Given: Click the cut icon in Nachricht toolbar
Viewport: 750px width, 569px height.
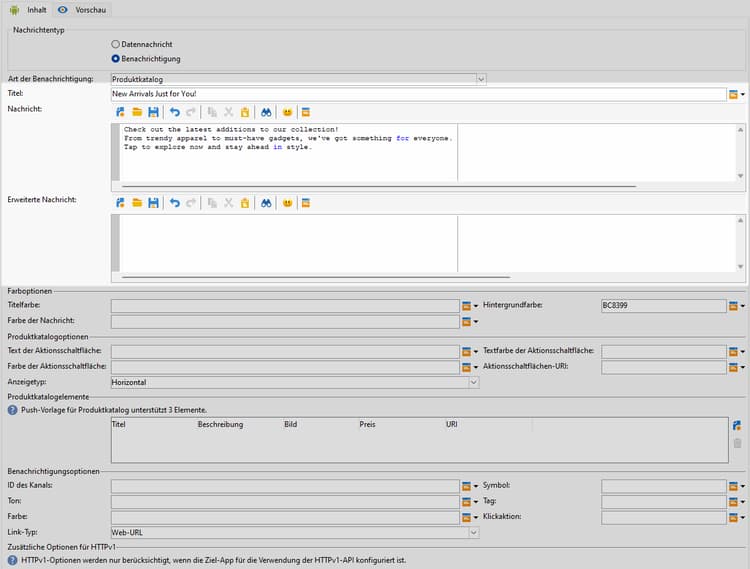Looking at the screenshot, I should [x=229, y=112].
